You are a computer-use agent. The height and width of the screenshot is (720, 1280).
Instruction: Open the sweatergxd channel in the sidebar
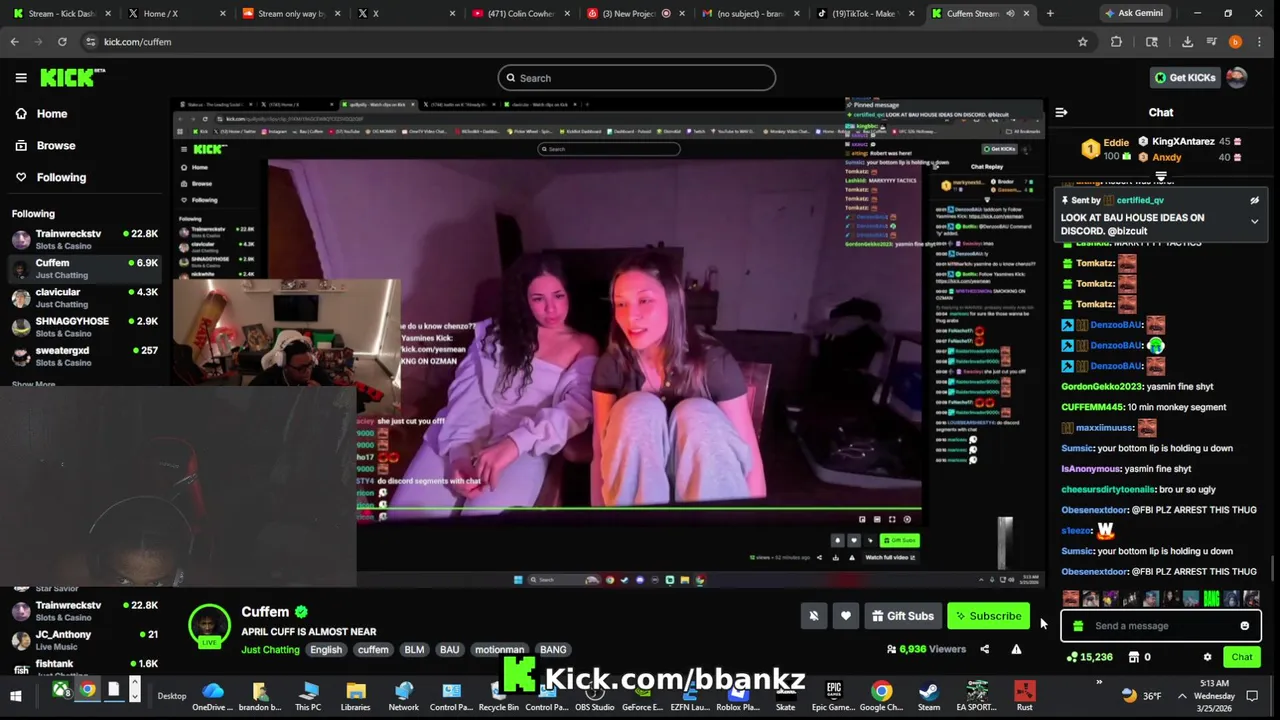click(x=85, y=356)
